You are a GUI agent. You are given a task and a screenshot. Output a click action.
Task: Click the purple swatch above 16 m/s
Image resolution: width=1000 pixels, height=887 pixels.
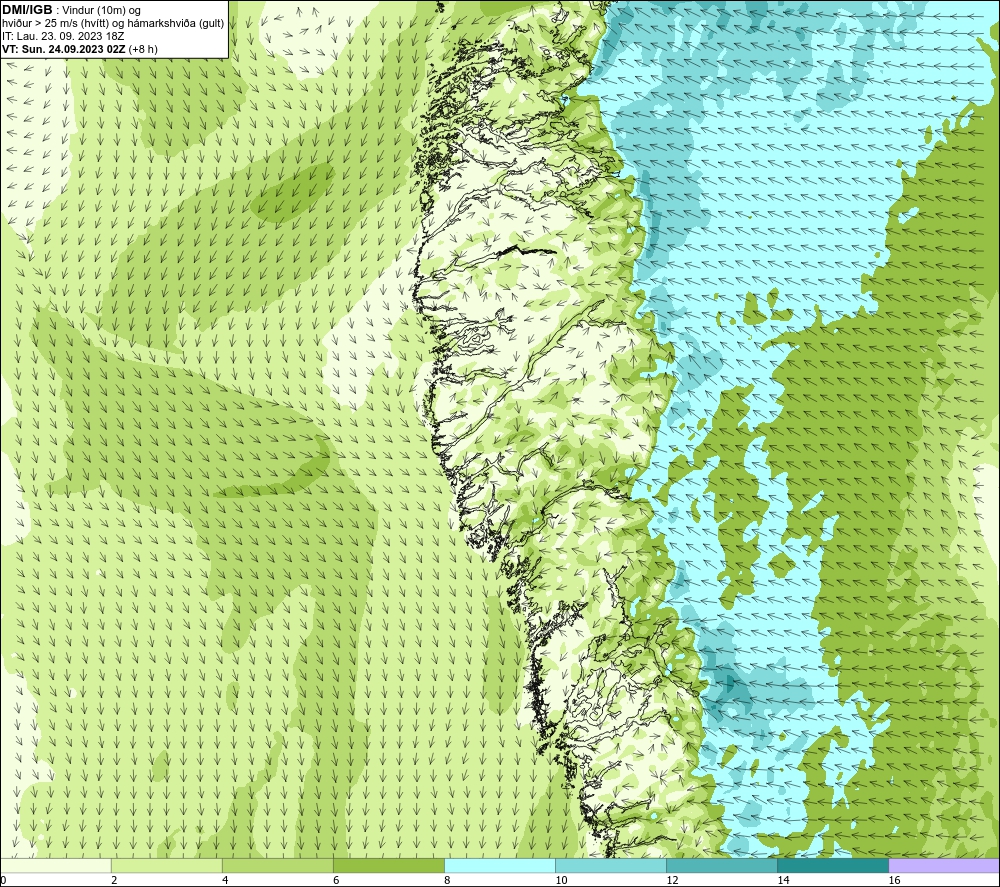[x=944, y=865]
